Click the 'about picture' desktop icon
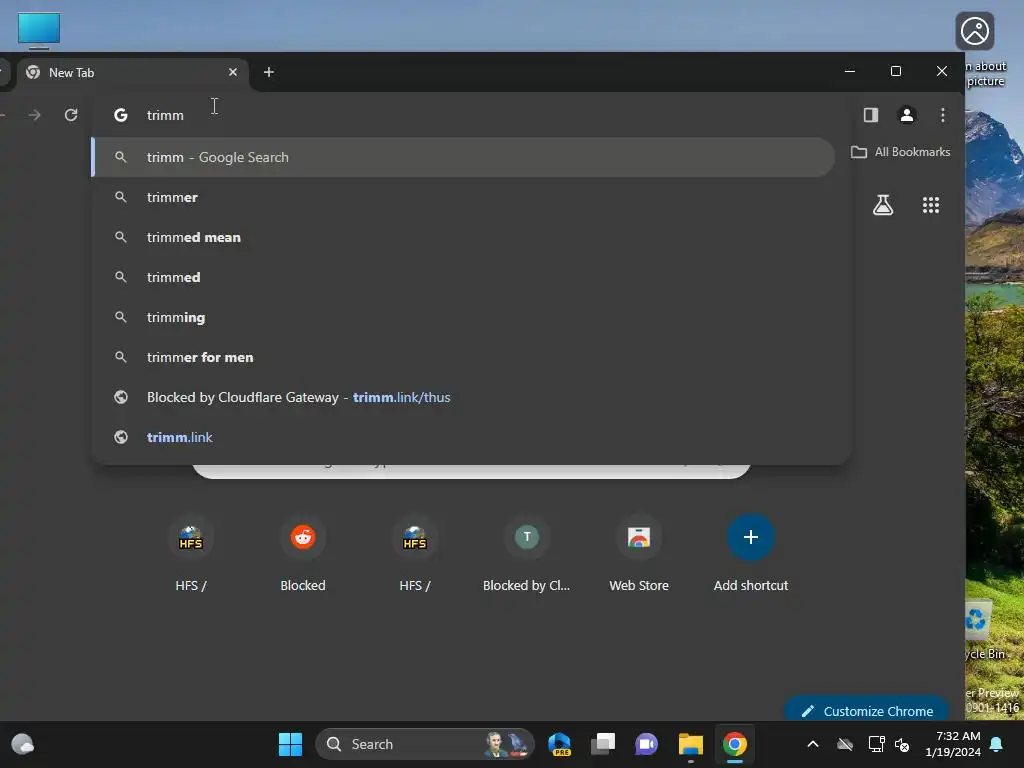 click(x=980, y=49)
